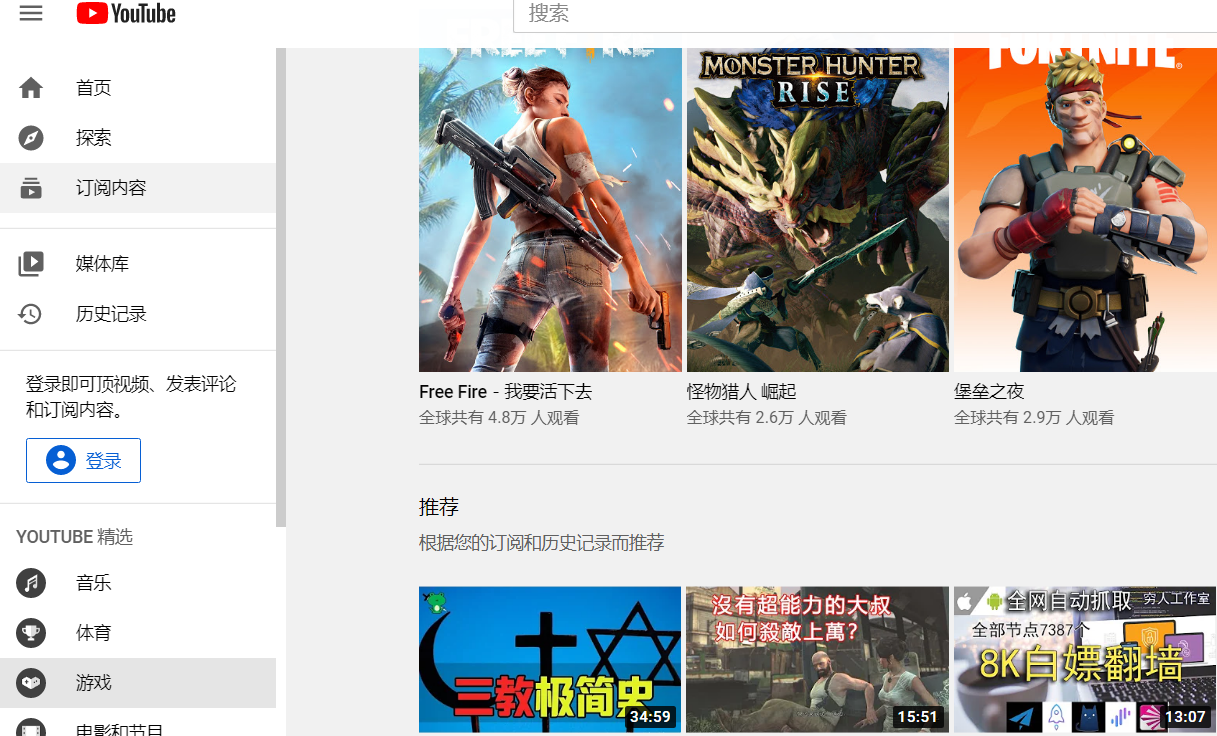The height and width of the screenshot is (736, 1217).
Task: Click the history clock icon beside 历史记录
Action: tap(31, 314)
